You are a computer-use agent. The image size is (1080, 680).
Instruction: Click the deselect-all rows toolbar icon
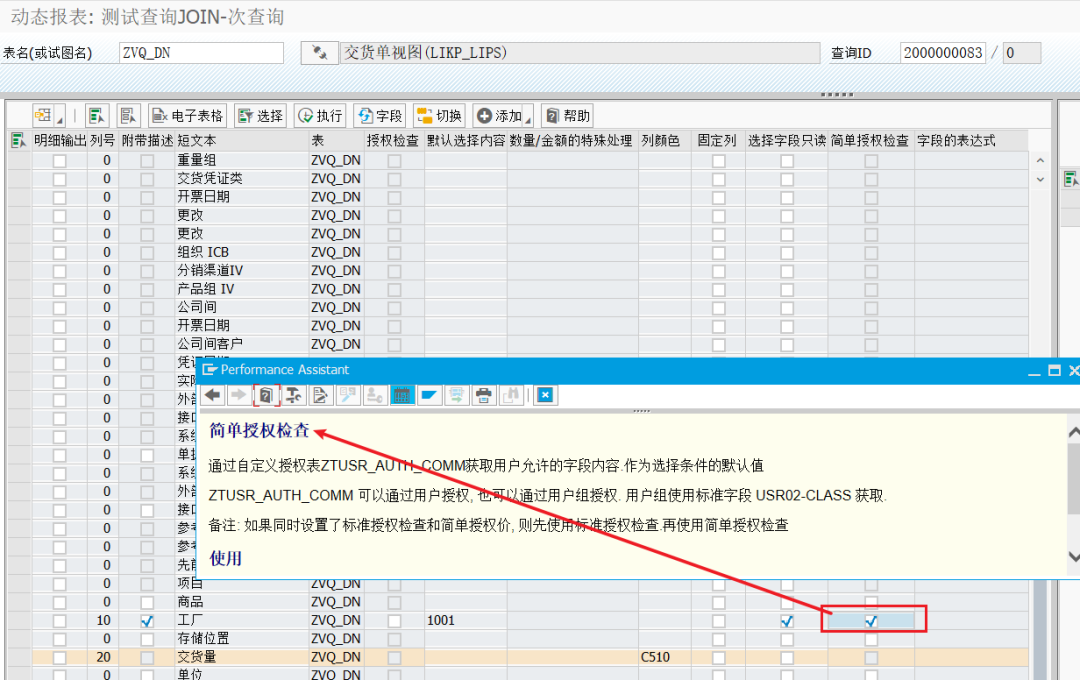128,116
